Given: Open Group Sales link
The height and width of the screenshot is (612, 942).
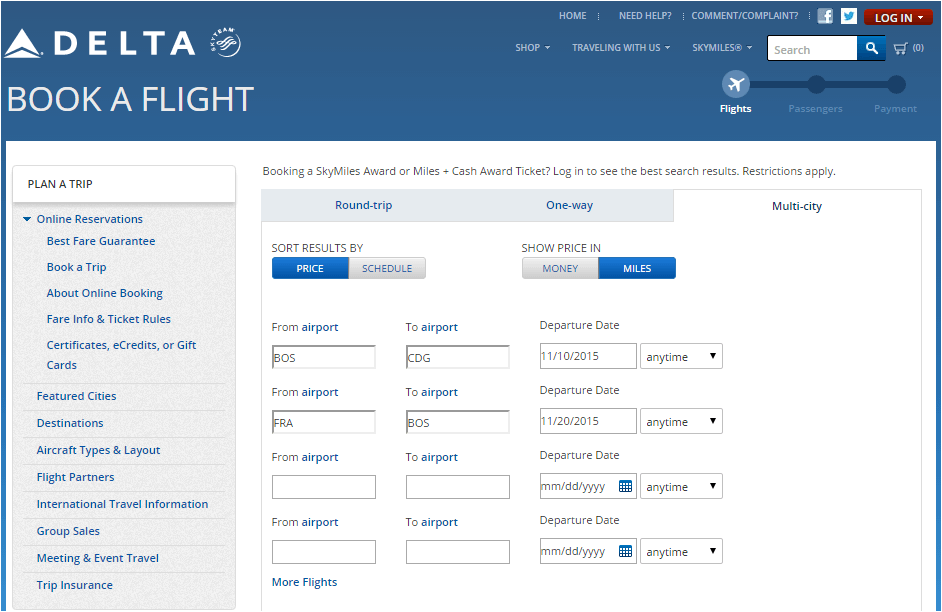Looking at the screenshot, I should [x=68, y=531].
